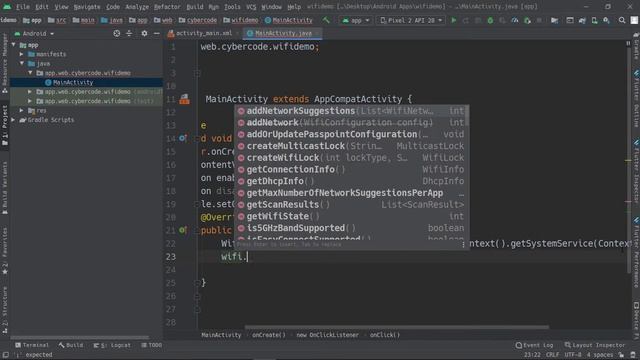Toggle the Build Variants side tool window
The image size is (640, 360).
pyautogui.click(x=4, y=188)
